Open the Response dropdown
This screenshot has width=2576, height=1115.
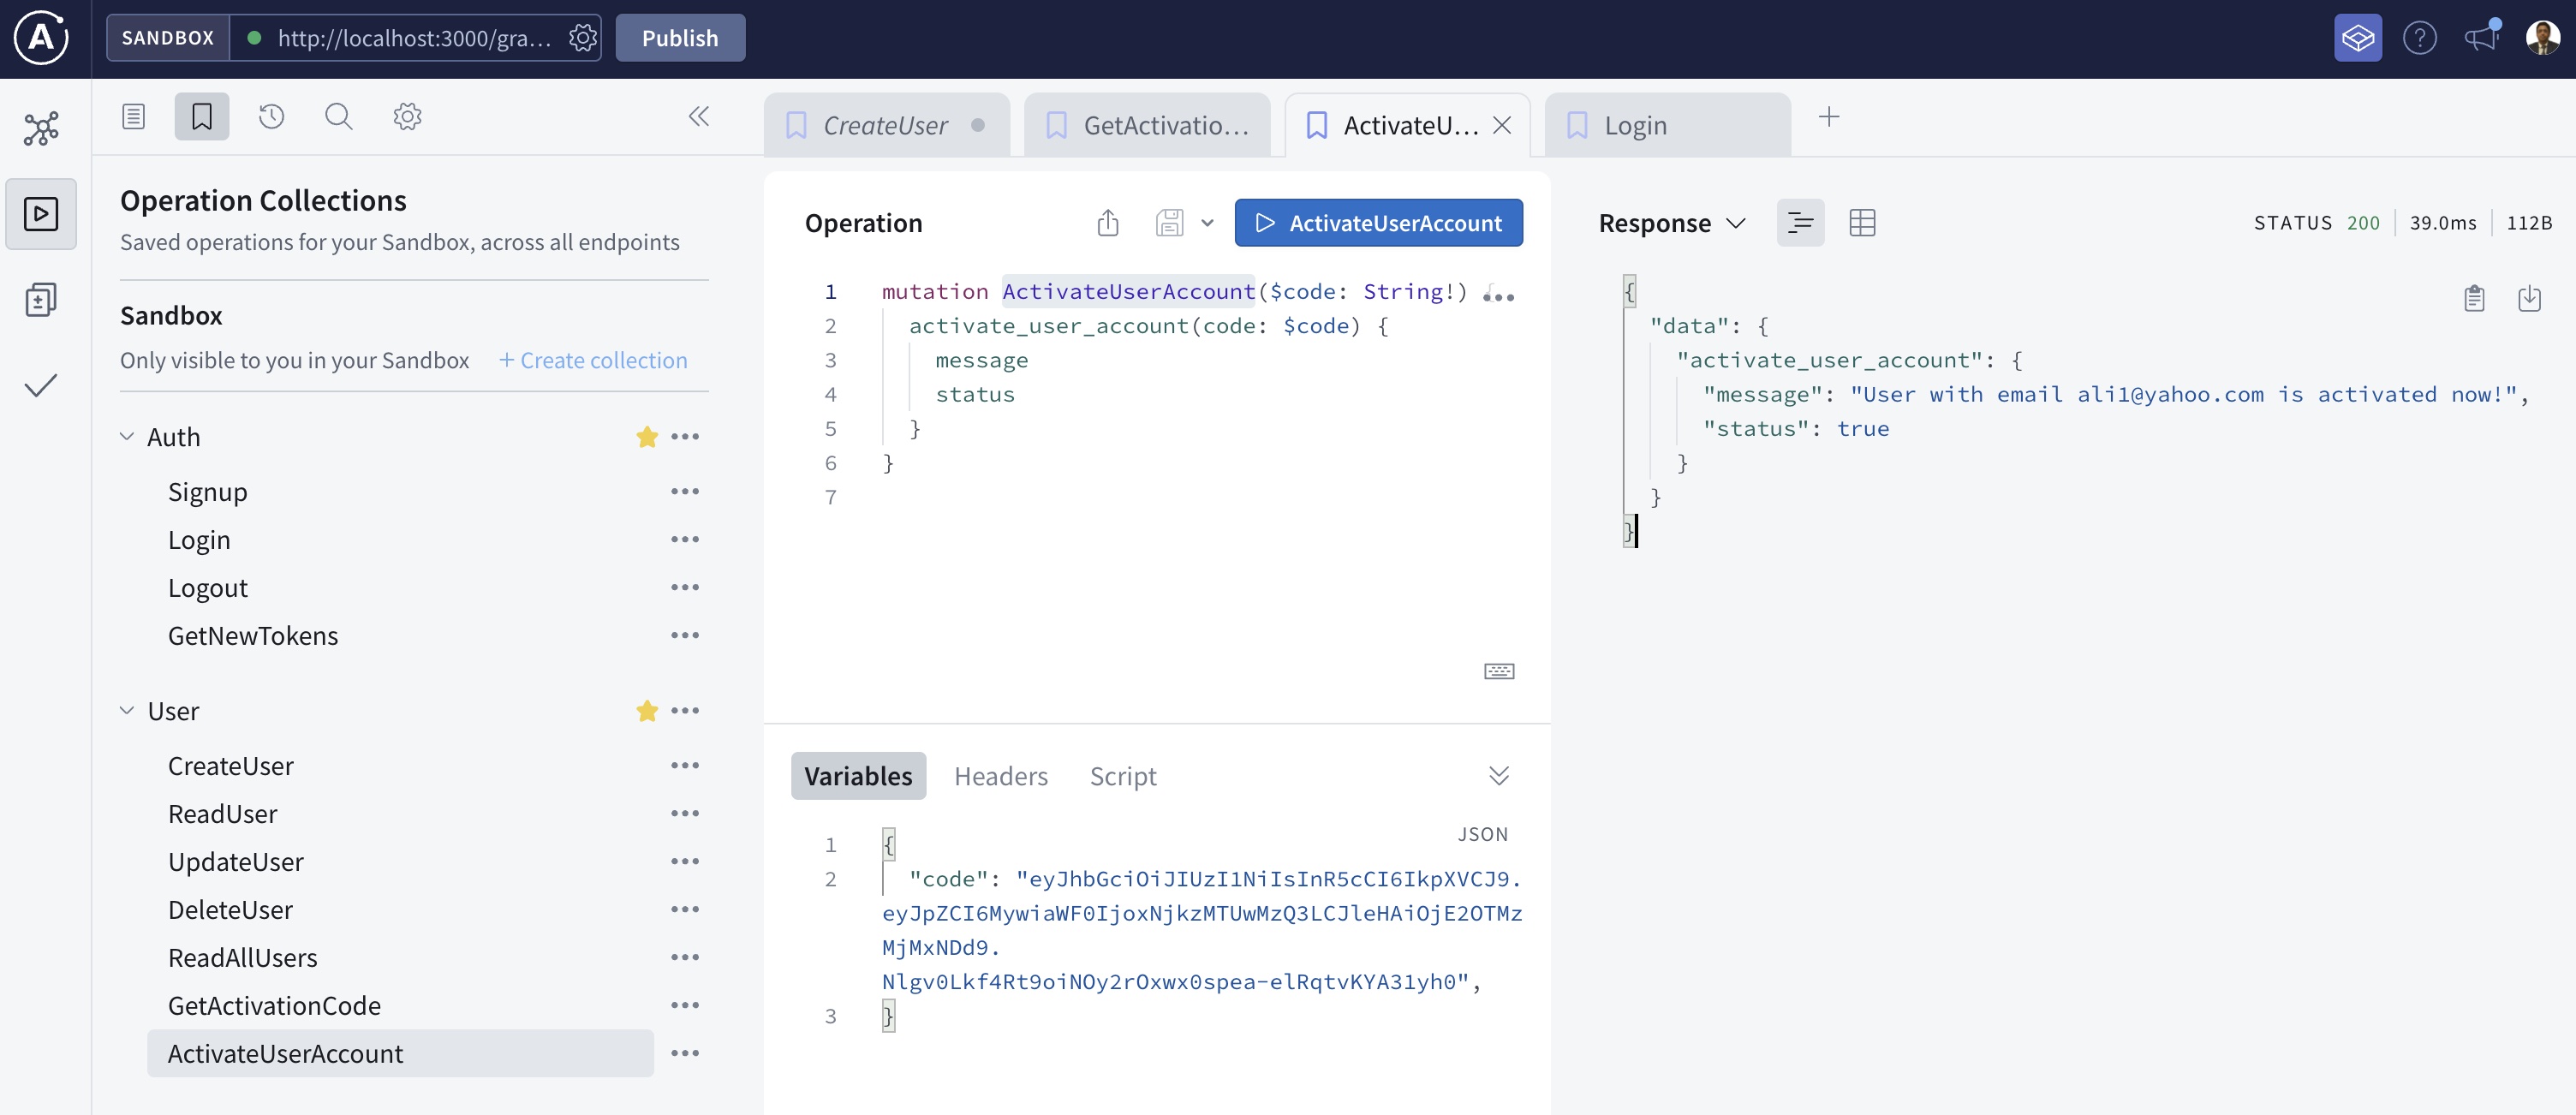(x=1671, y=223)
